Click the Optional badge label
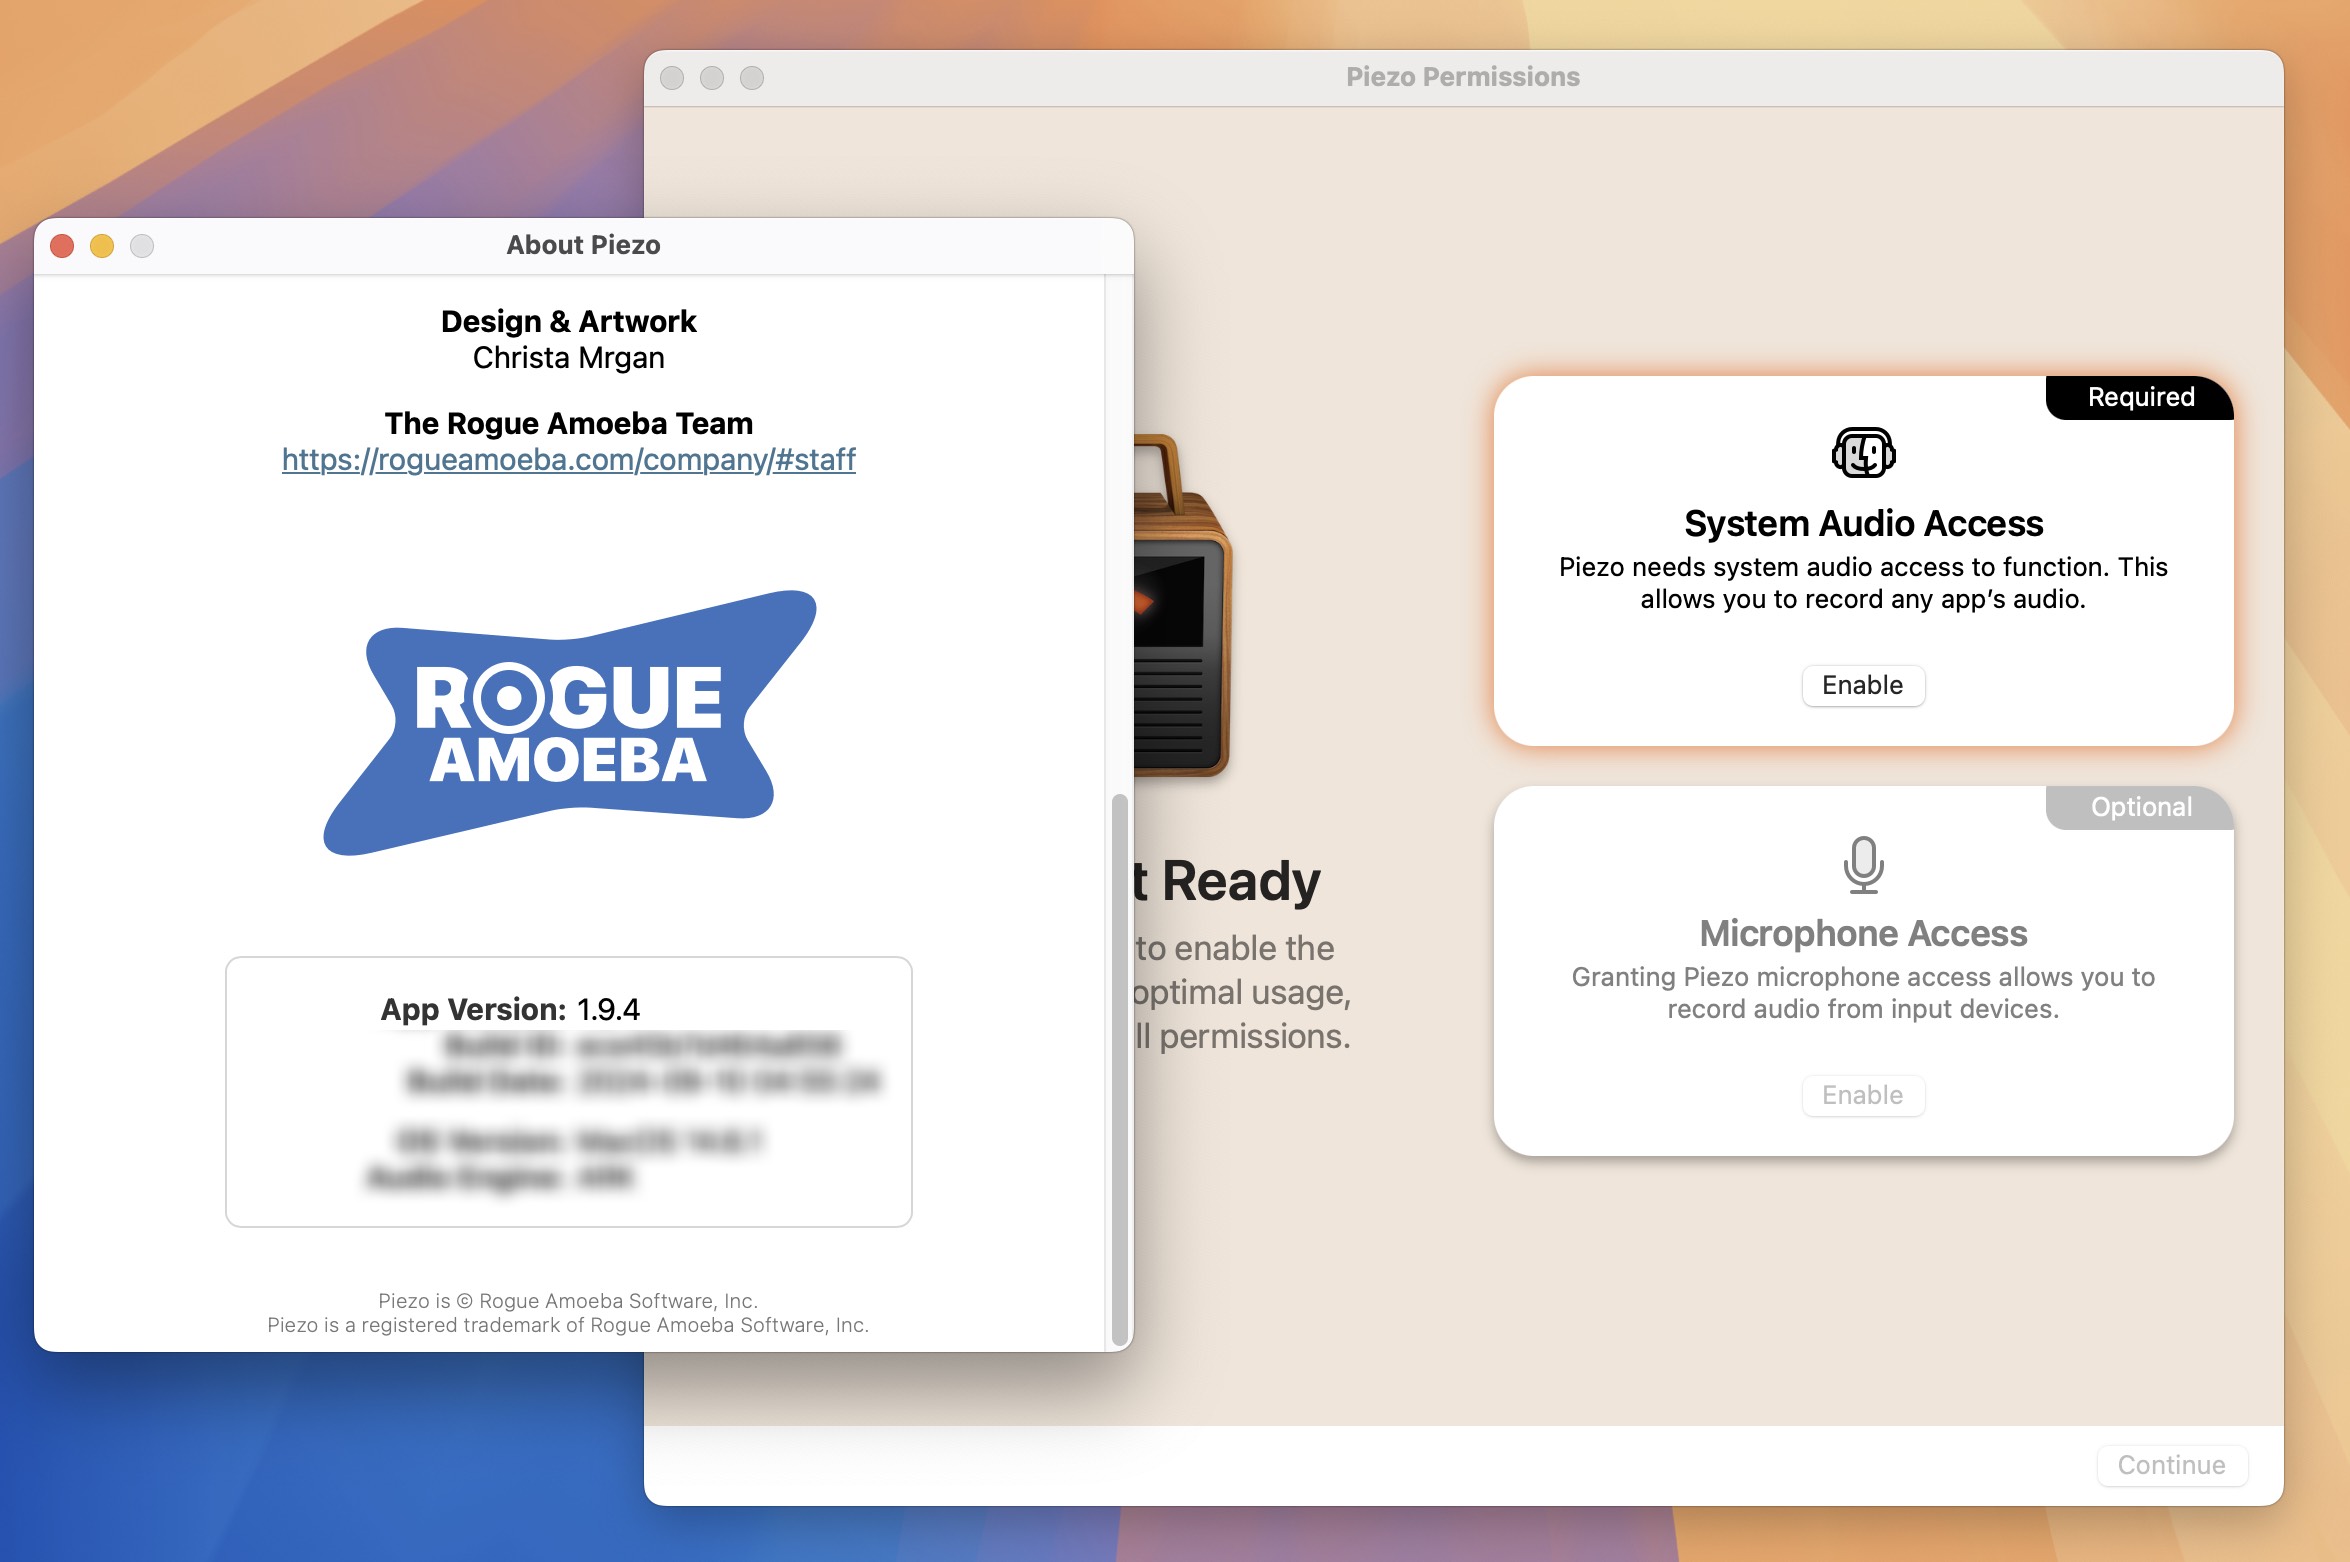 (x=2141, y=807)
